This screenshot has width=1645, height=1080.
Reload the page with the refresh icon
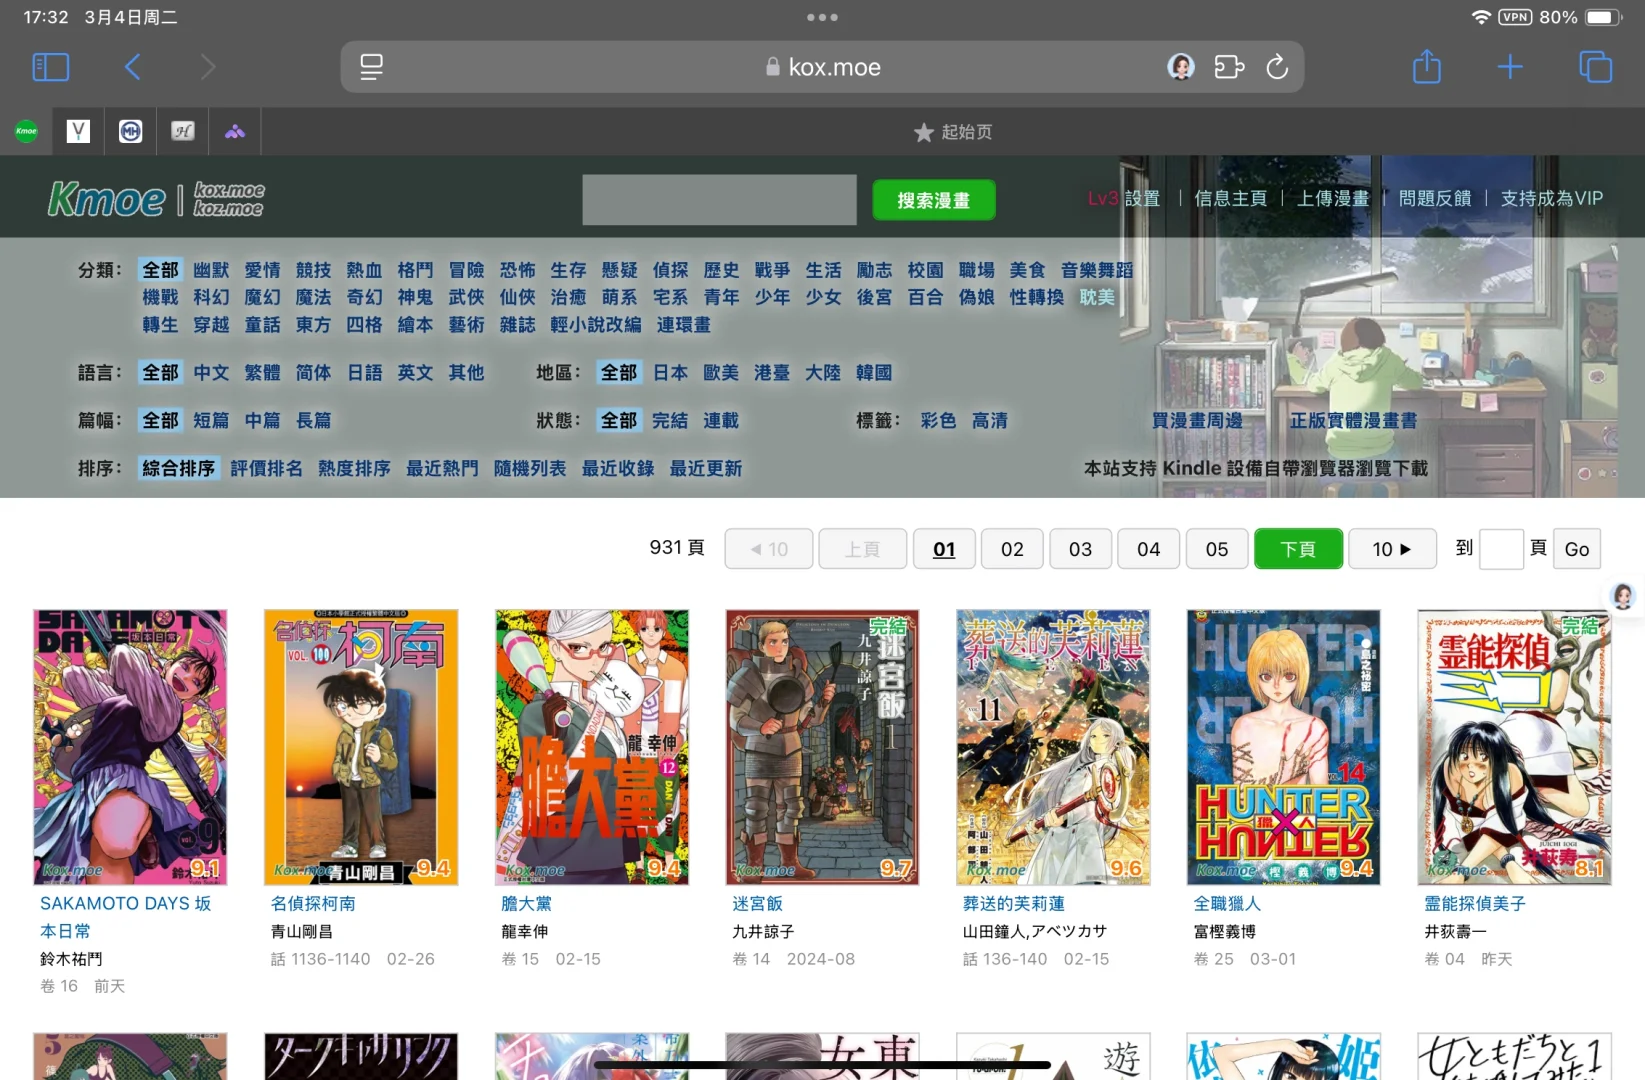coord(1277,67)
